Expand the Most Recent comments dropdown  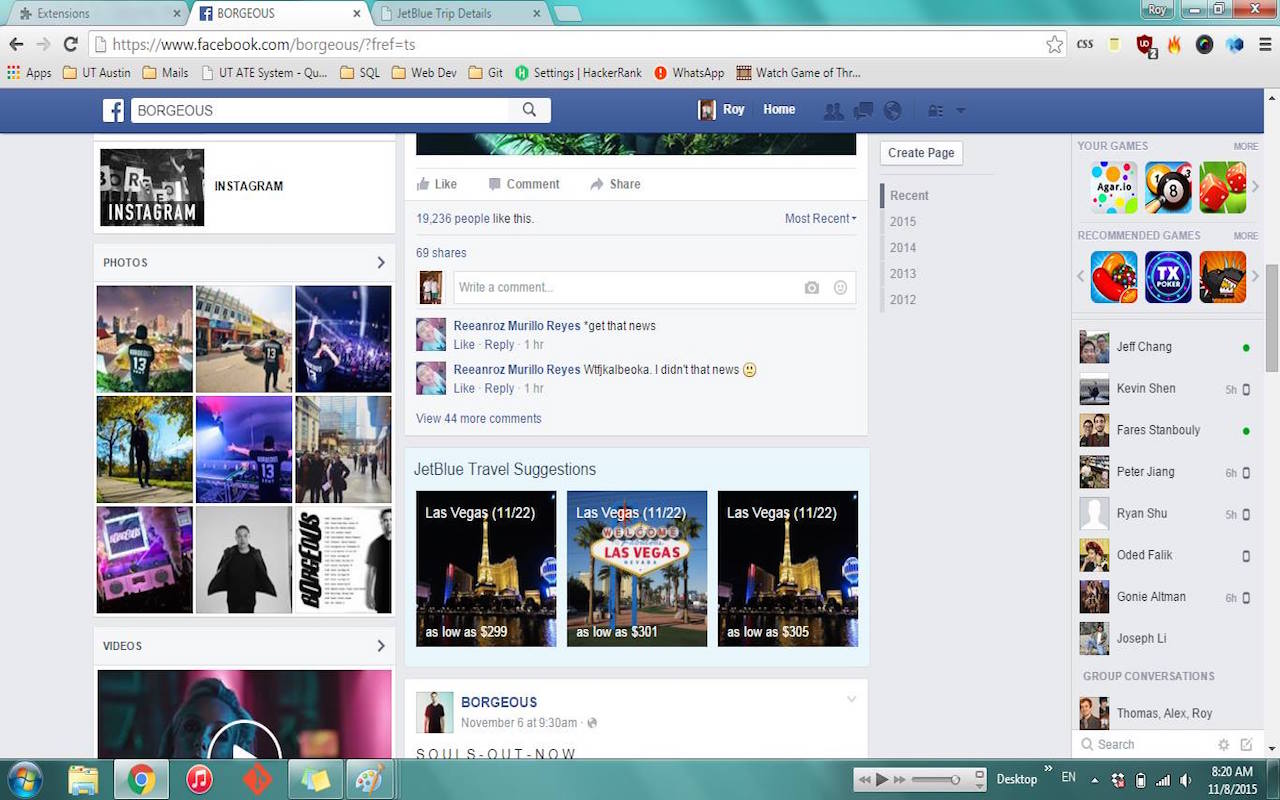820,218
